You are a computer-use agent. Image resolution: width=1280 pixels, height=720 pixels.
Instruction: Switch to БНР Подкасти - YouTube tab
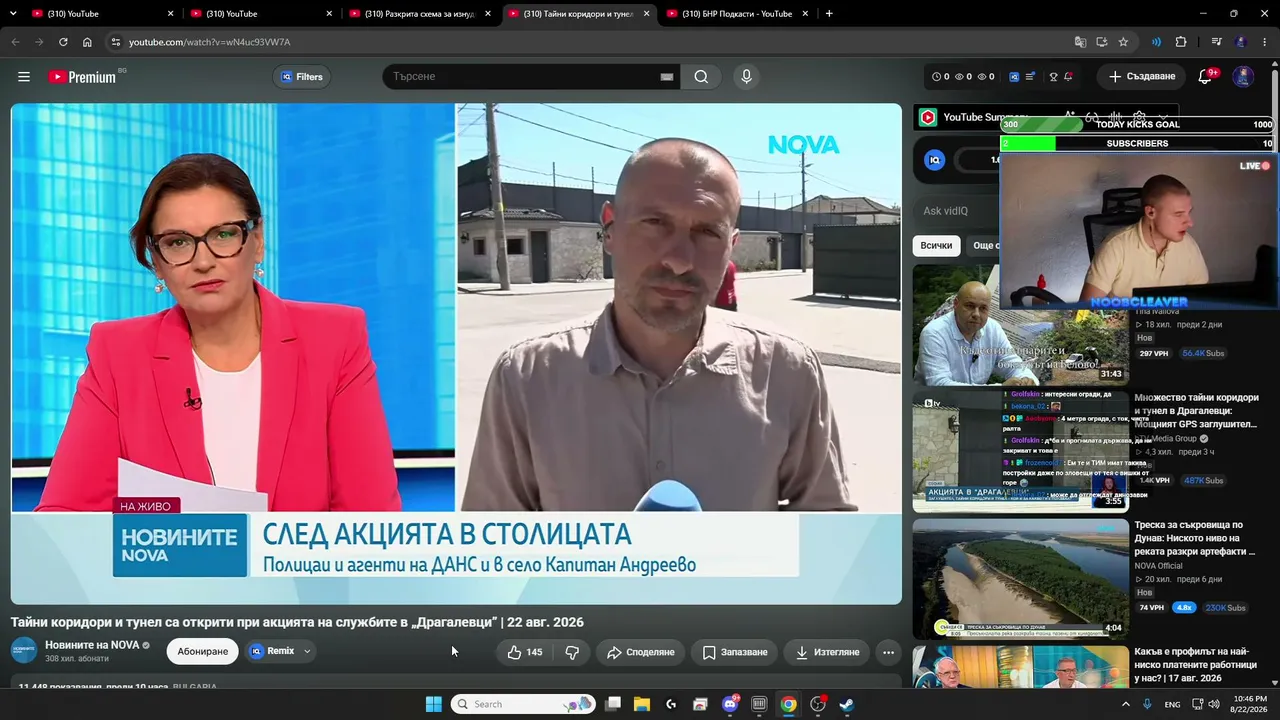pos(739,14)
